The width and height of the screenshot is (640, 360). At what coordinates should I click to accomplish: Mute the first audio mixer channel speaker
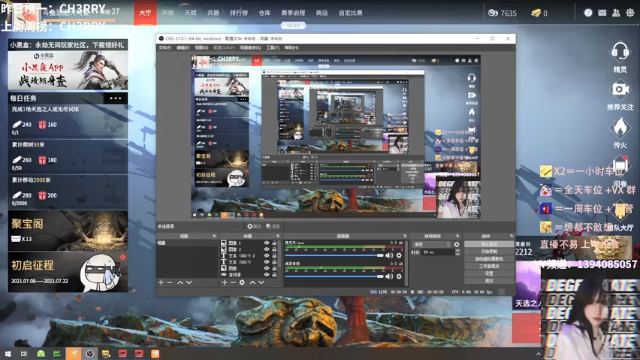coord(389,256)
